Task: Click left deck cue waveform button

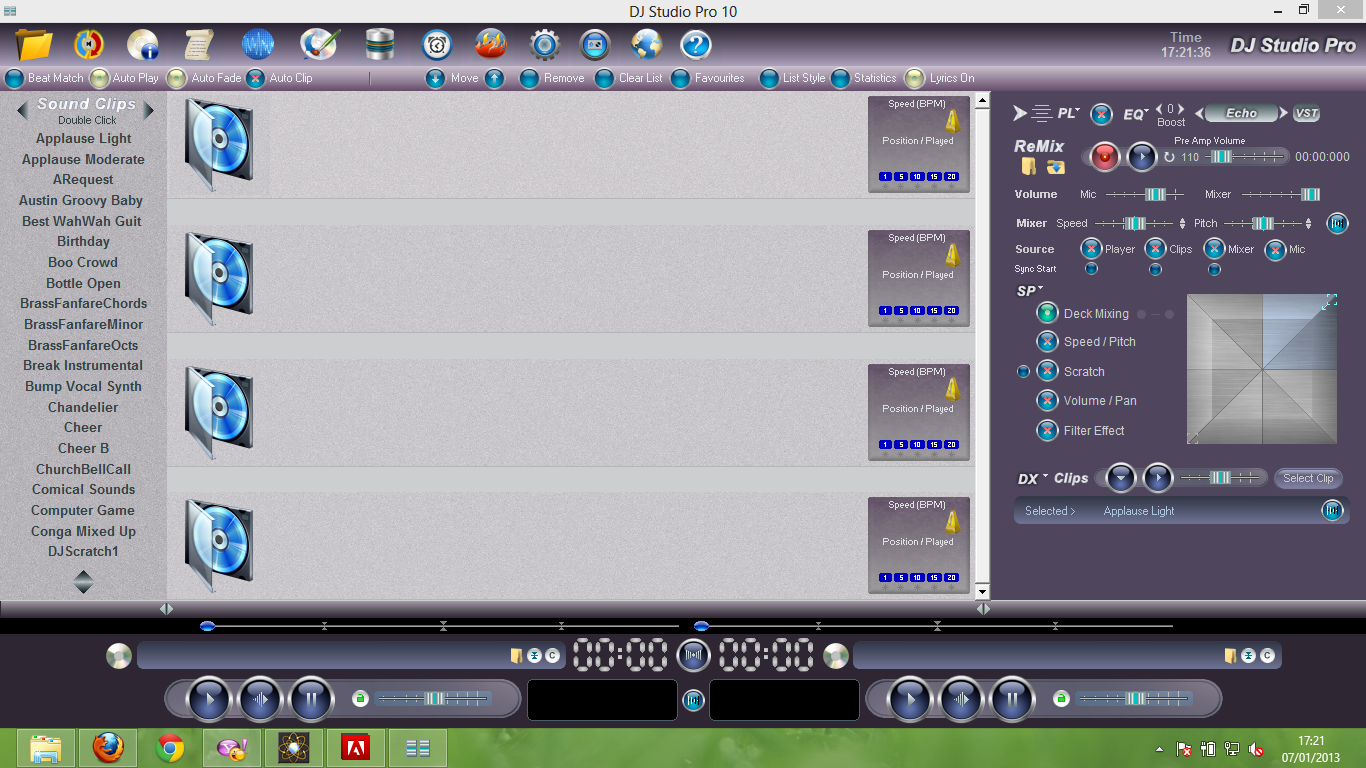Action: point(260,699)
